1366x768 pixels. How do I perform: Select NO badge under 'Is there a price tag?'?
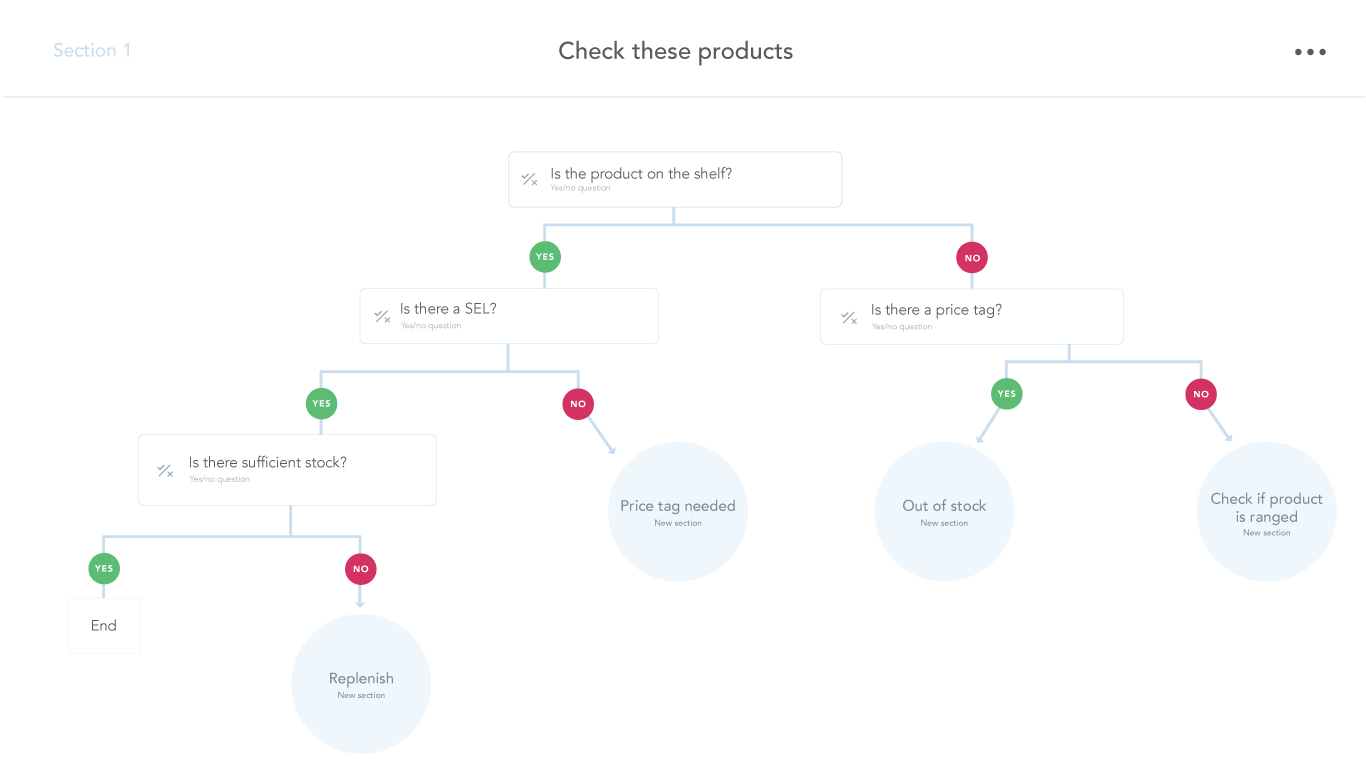[x=1201, y=394]
